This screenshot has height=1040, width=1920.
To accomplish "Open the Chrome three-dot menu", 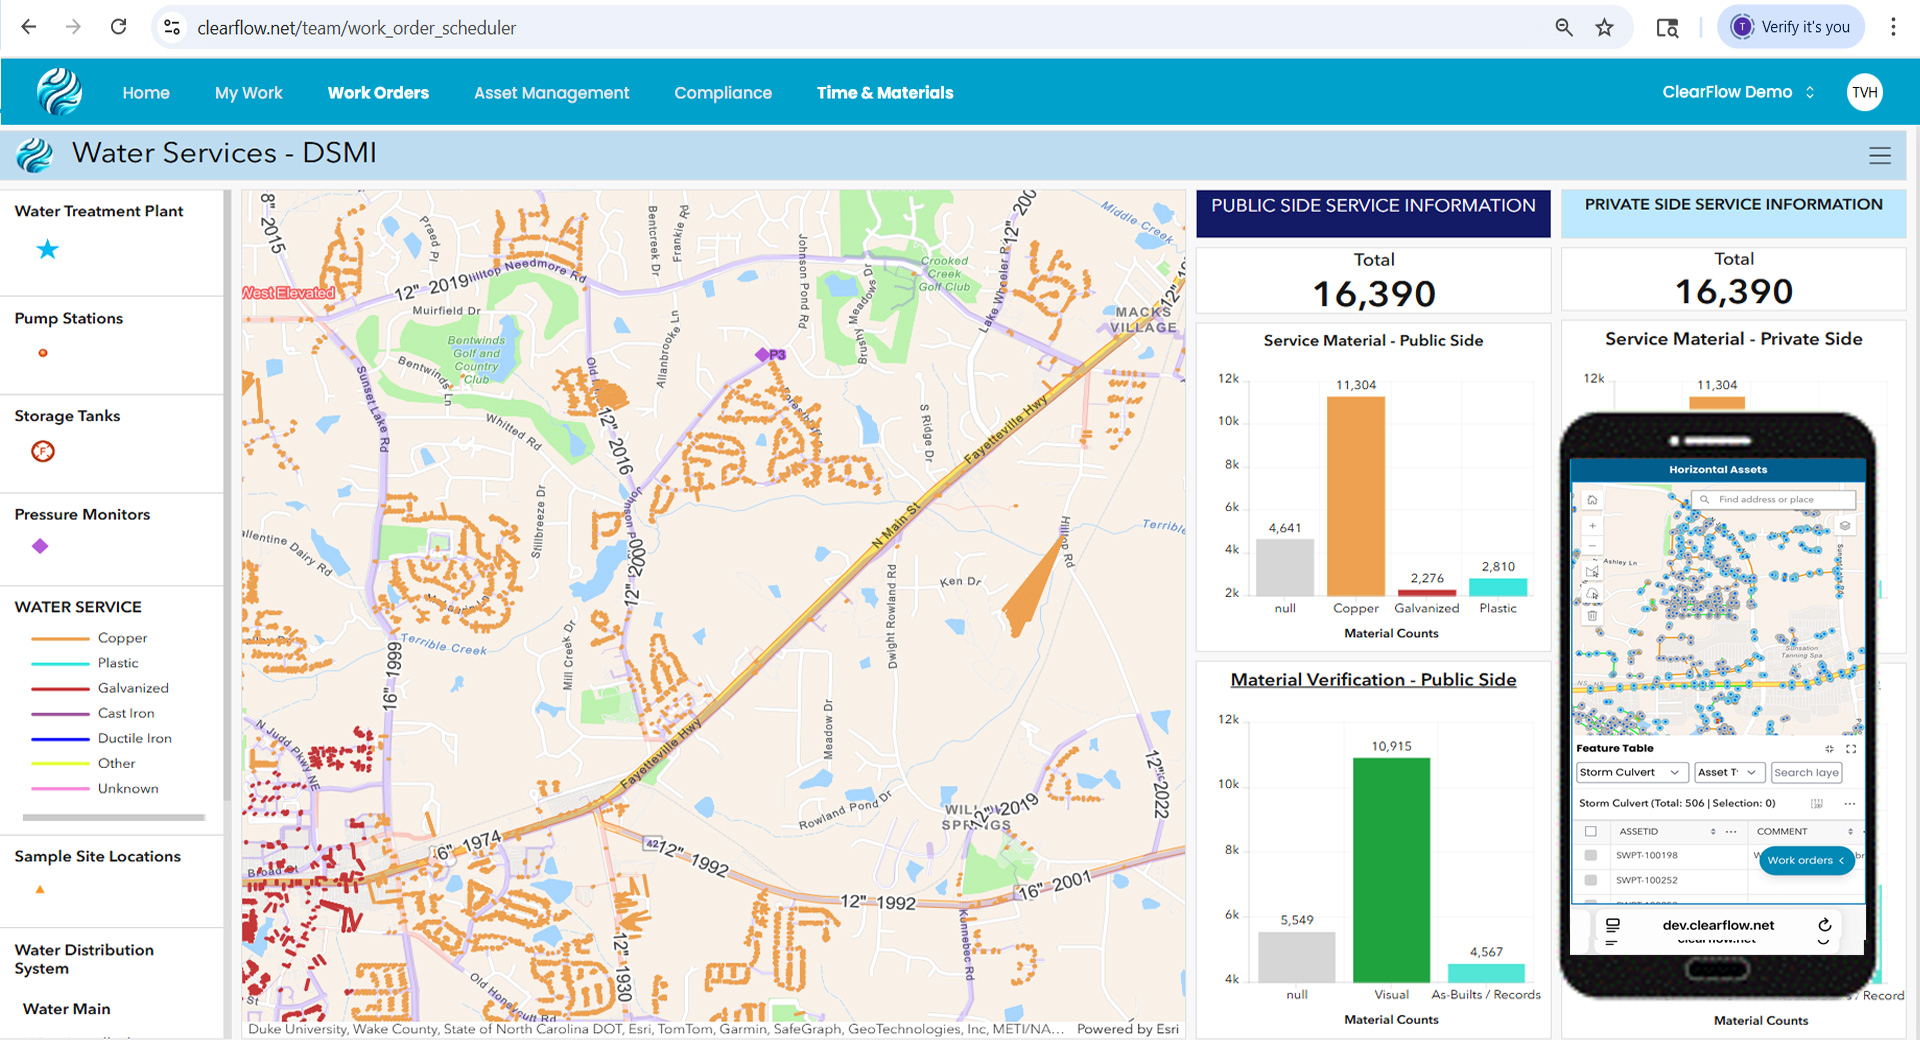I will tap(1893, 27).
